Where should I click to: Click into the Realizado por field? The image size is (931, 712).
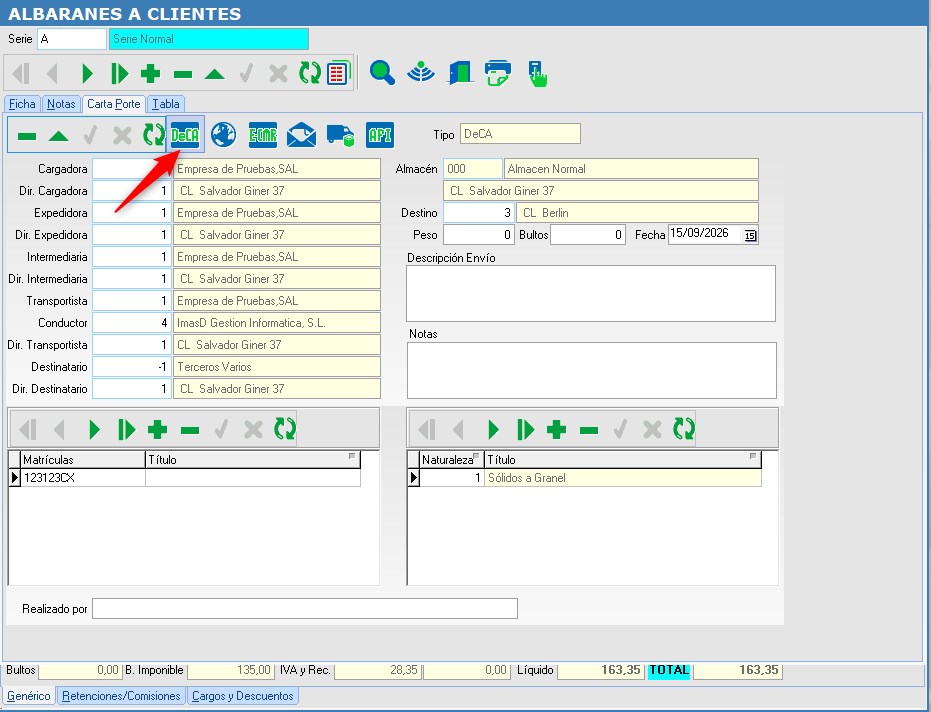point(305,609)
